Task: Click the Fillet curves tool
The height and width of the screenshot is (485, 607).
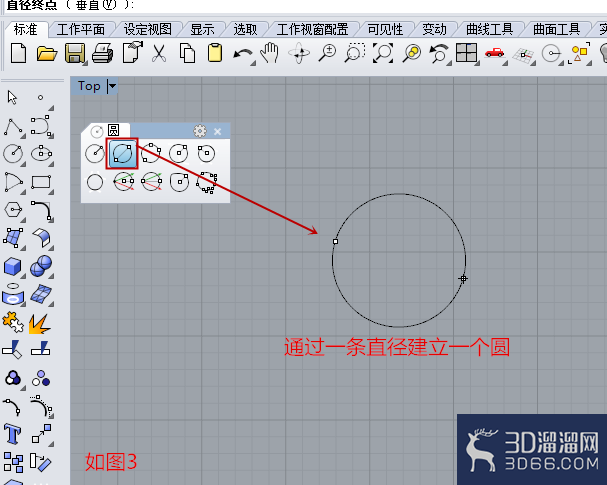Action: pyautogui.click(x=41, y=211)
